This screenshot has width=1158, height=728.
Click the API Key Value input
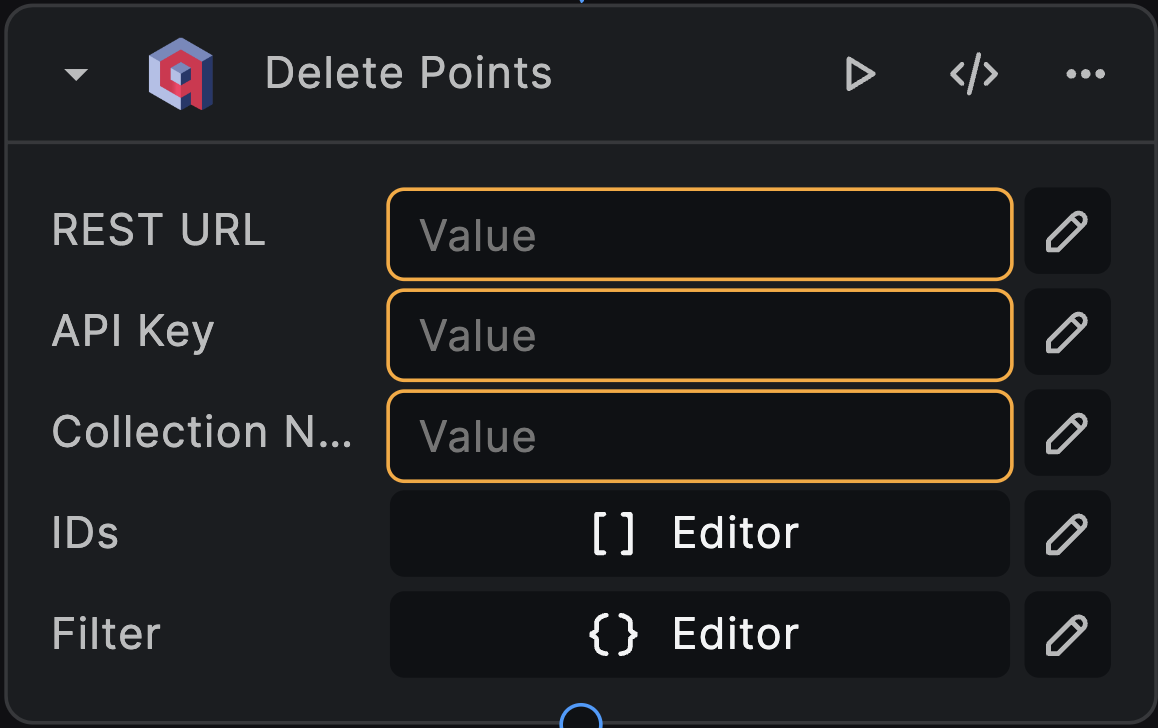point(699,335)
